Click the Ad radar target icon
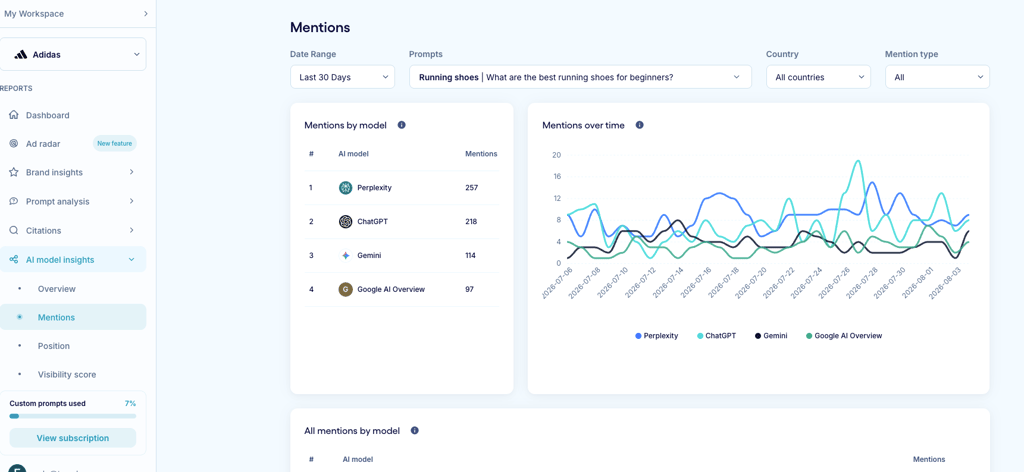 pyautogui.click(x=14, y=144)
